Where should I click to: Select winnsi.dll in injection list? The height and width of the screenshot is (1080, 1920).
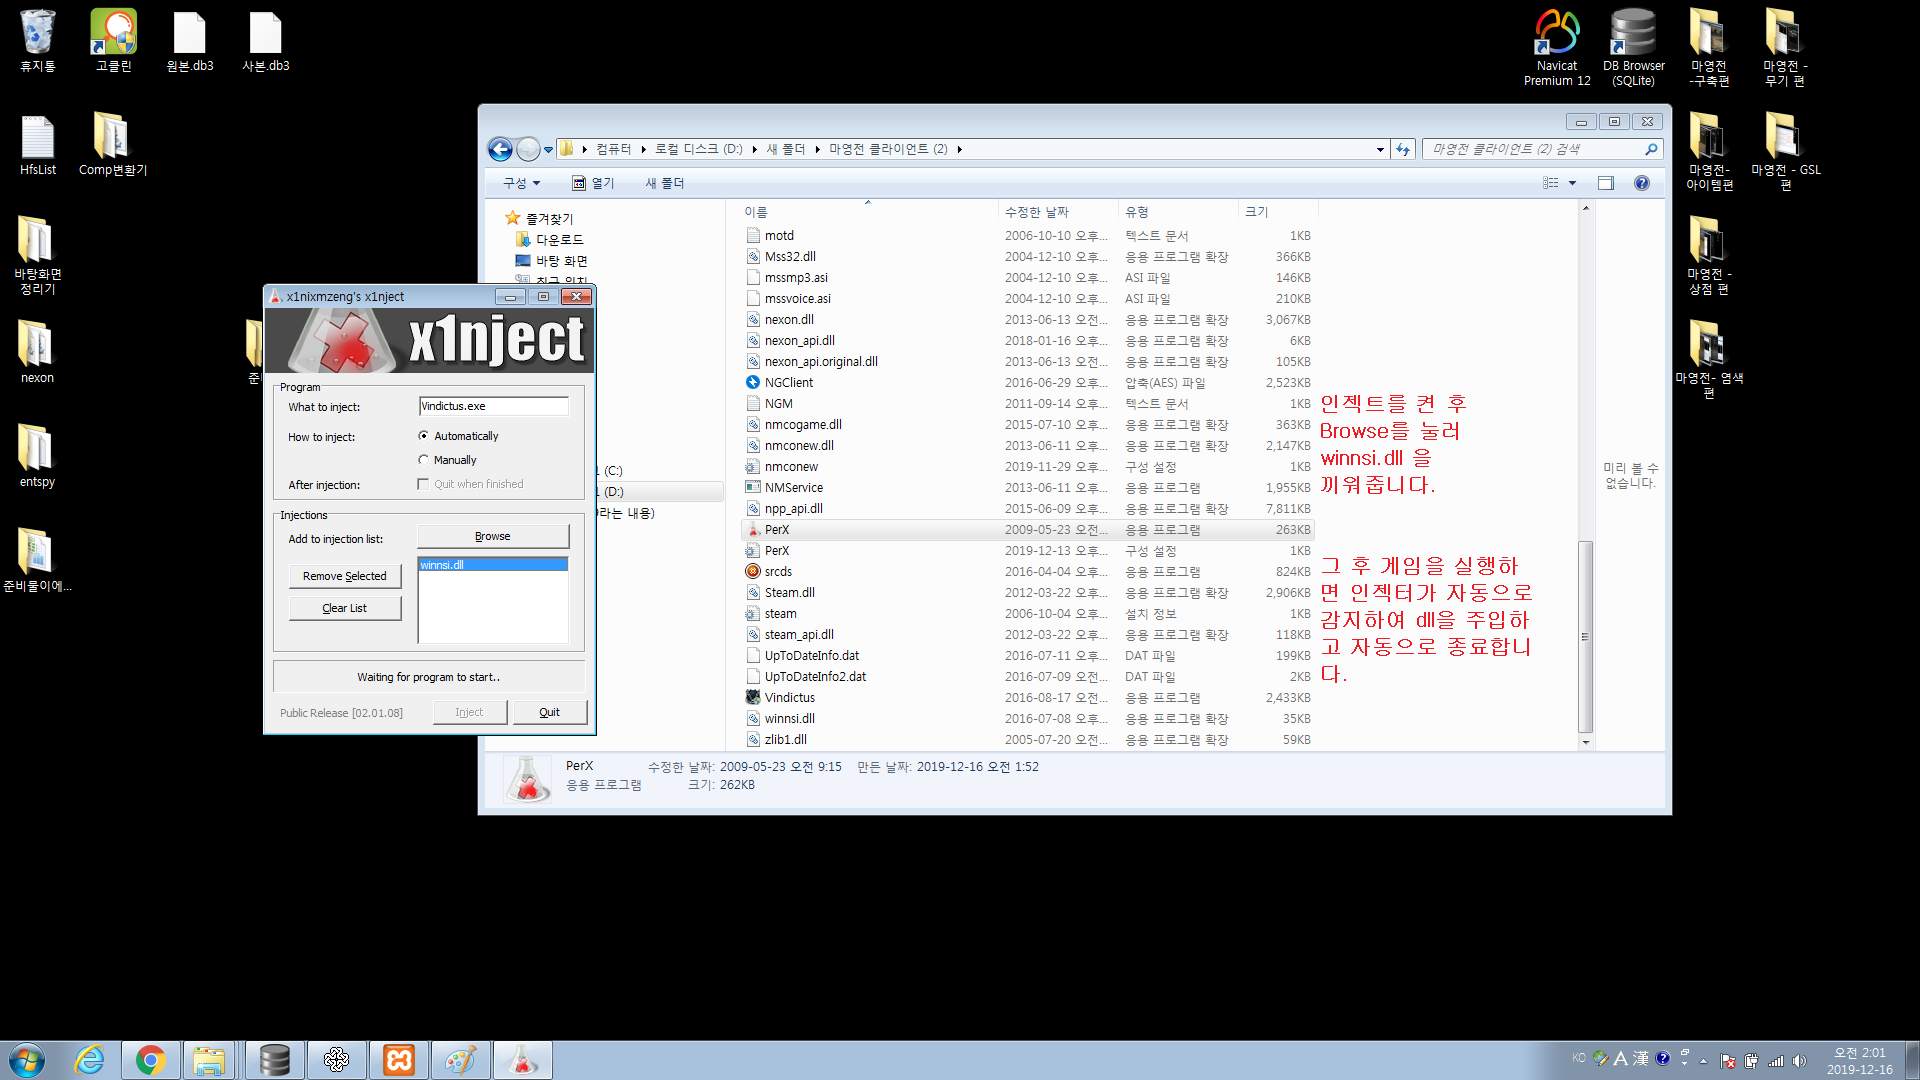coord(493,565)
